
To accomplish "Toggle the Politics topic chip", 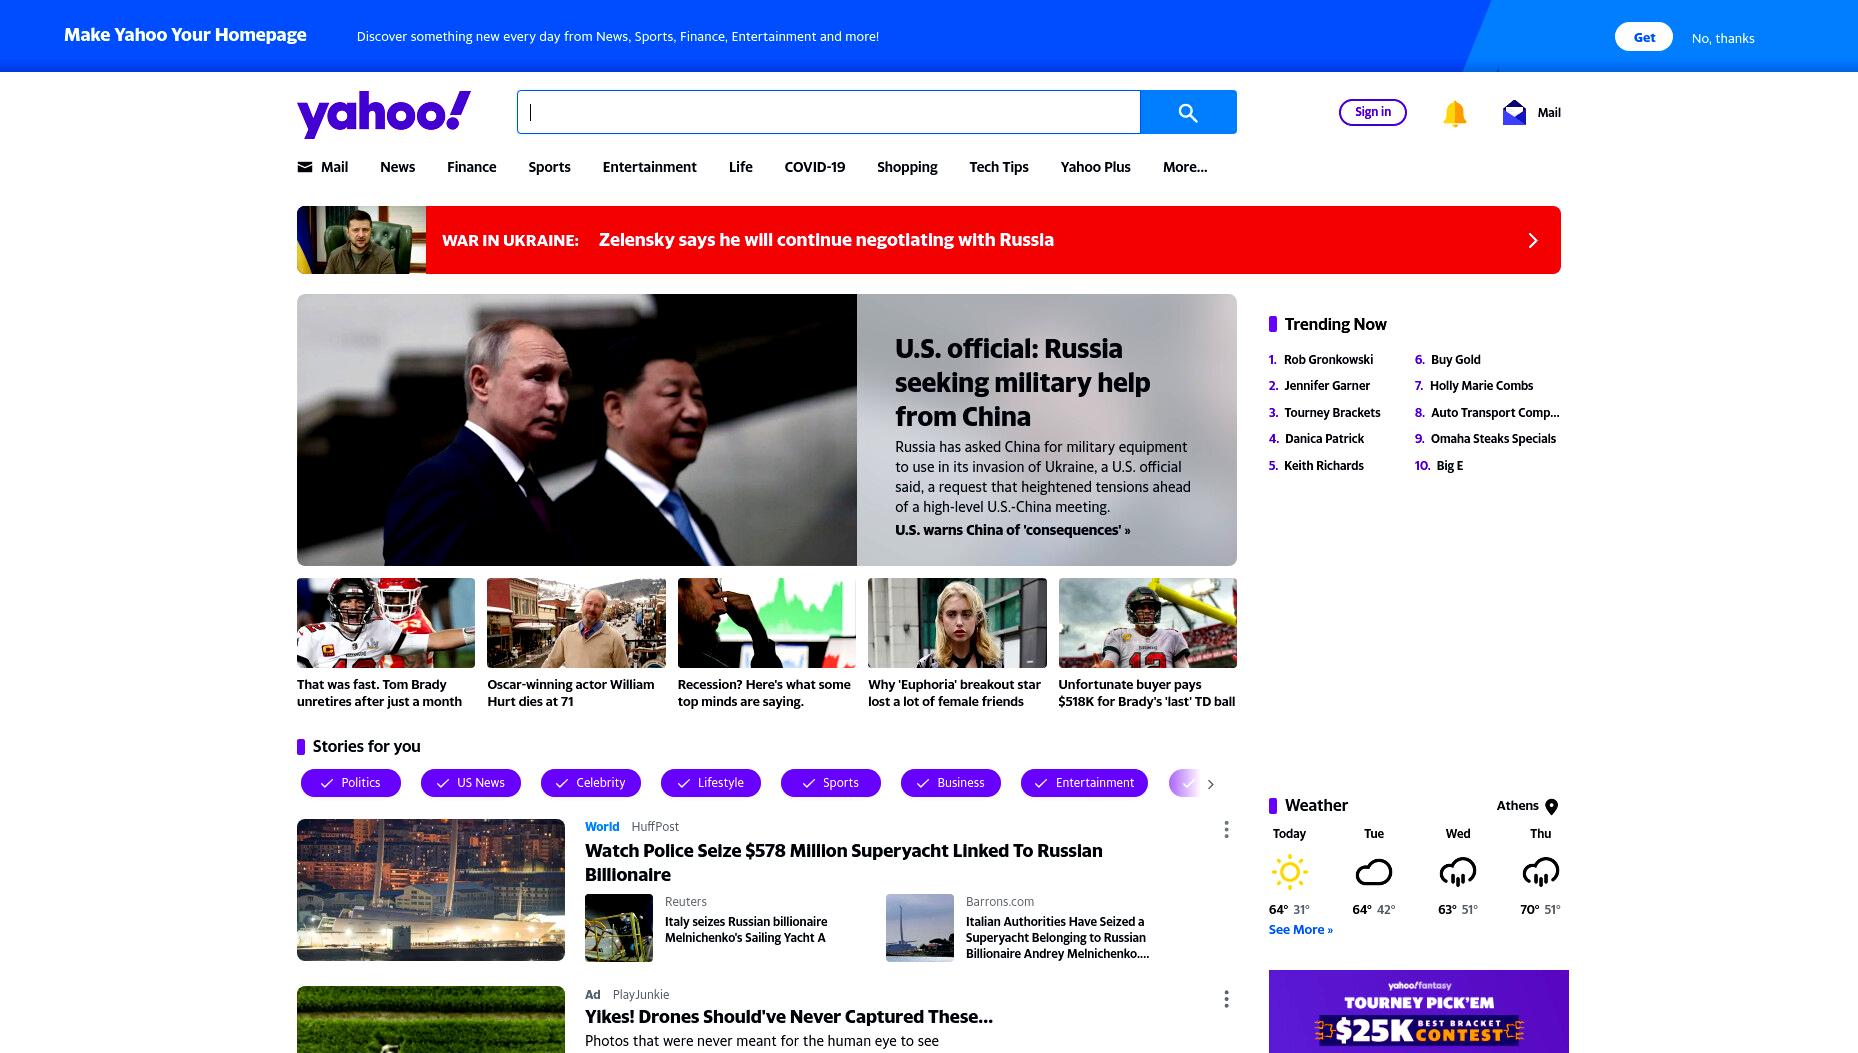I will (351, 783).
